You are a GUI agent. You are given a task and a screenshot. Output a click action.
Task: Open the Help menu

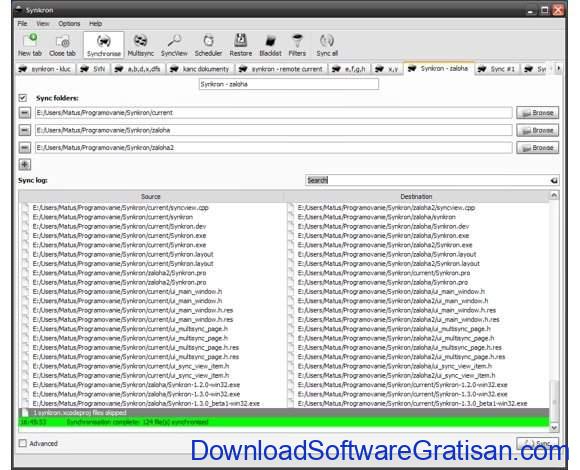[x=95, y=24]
